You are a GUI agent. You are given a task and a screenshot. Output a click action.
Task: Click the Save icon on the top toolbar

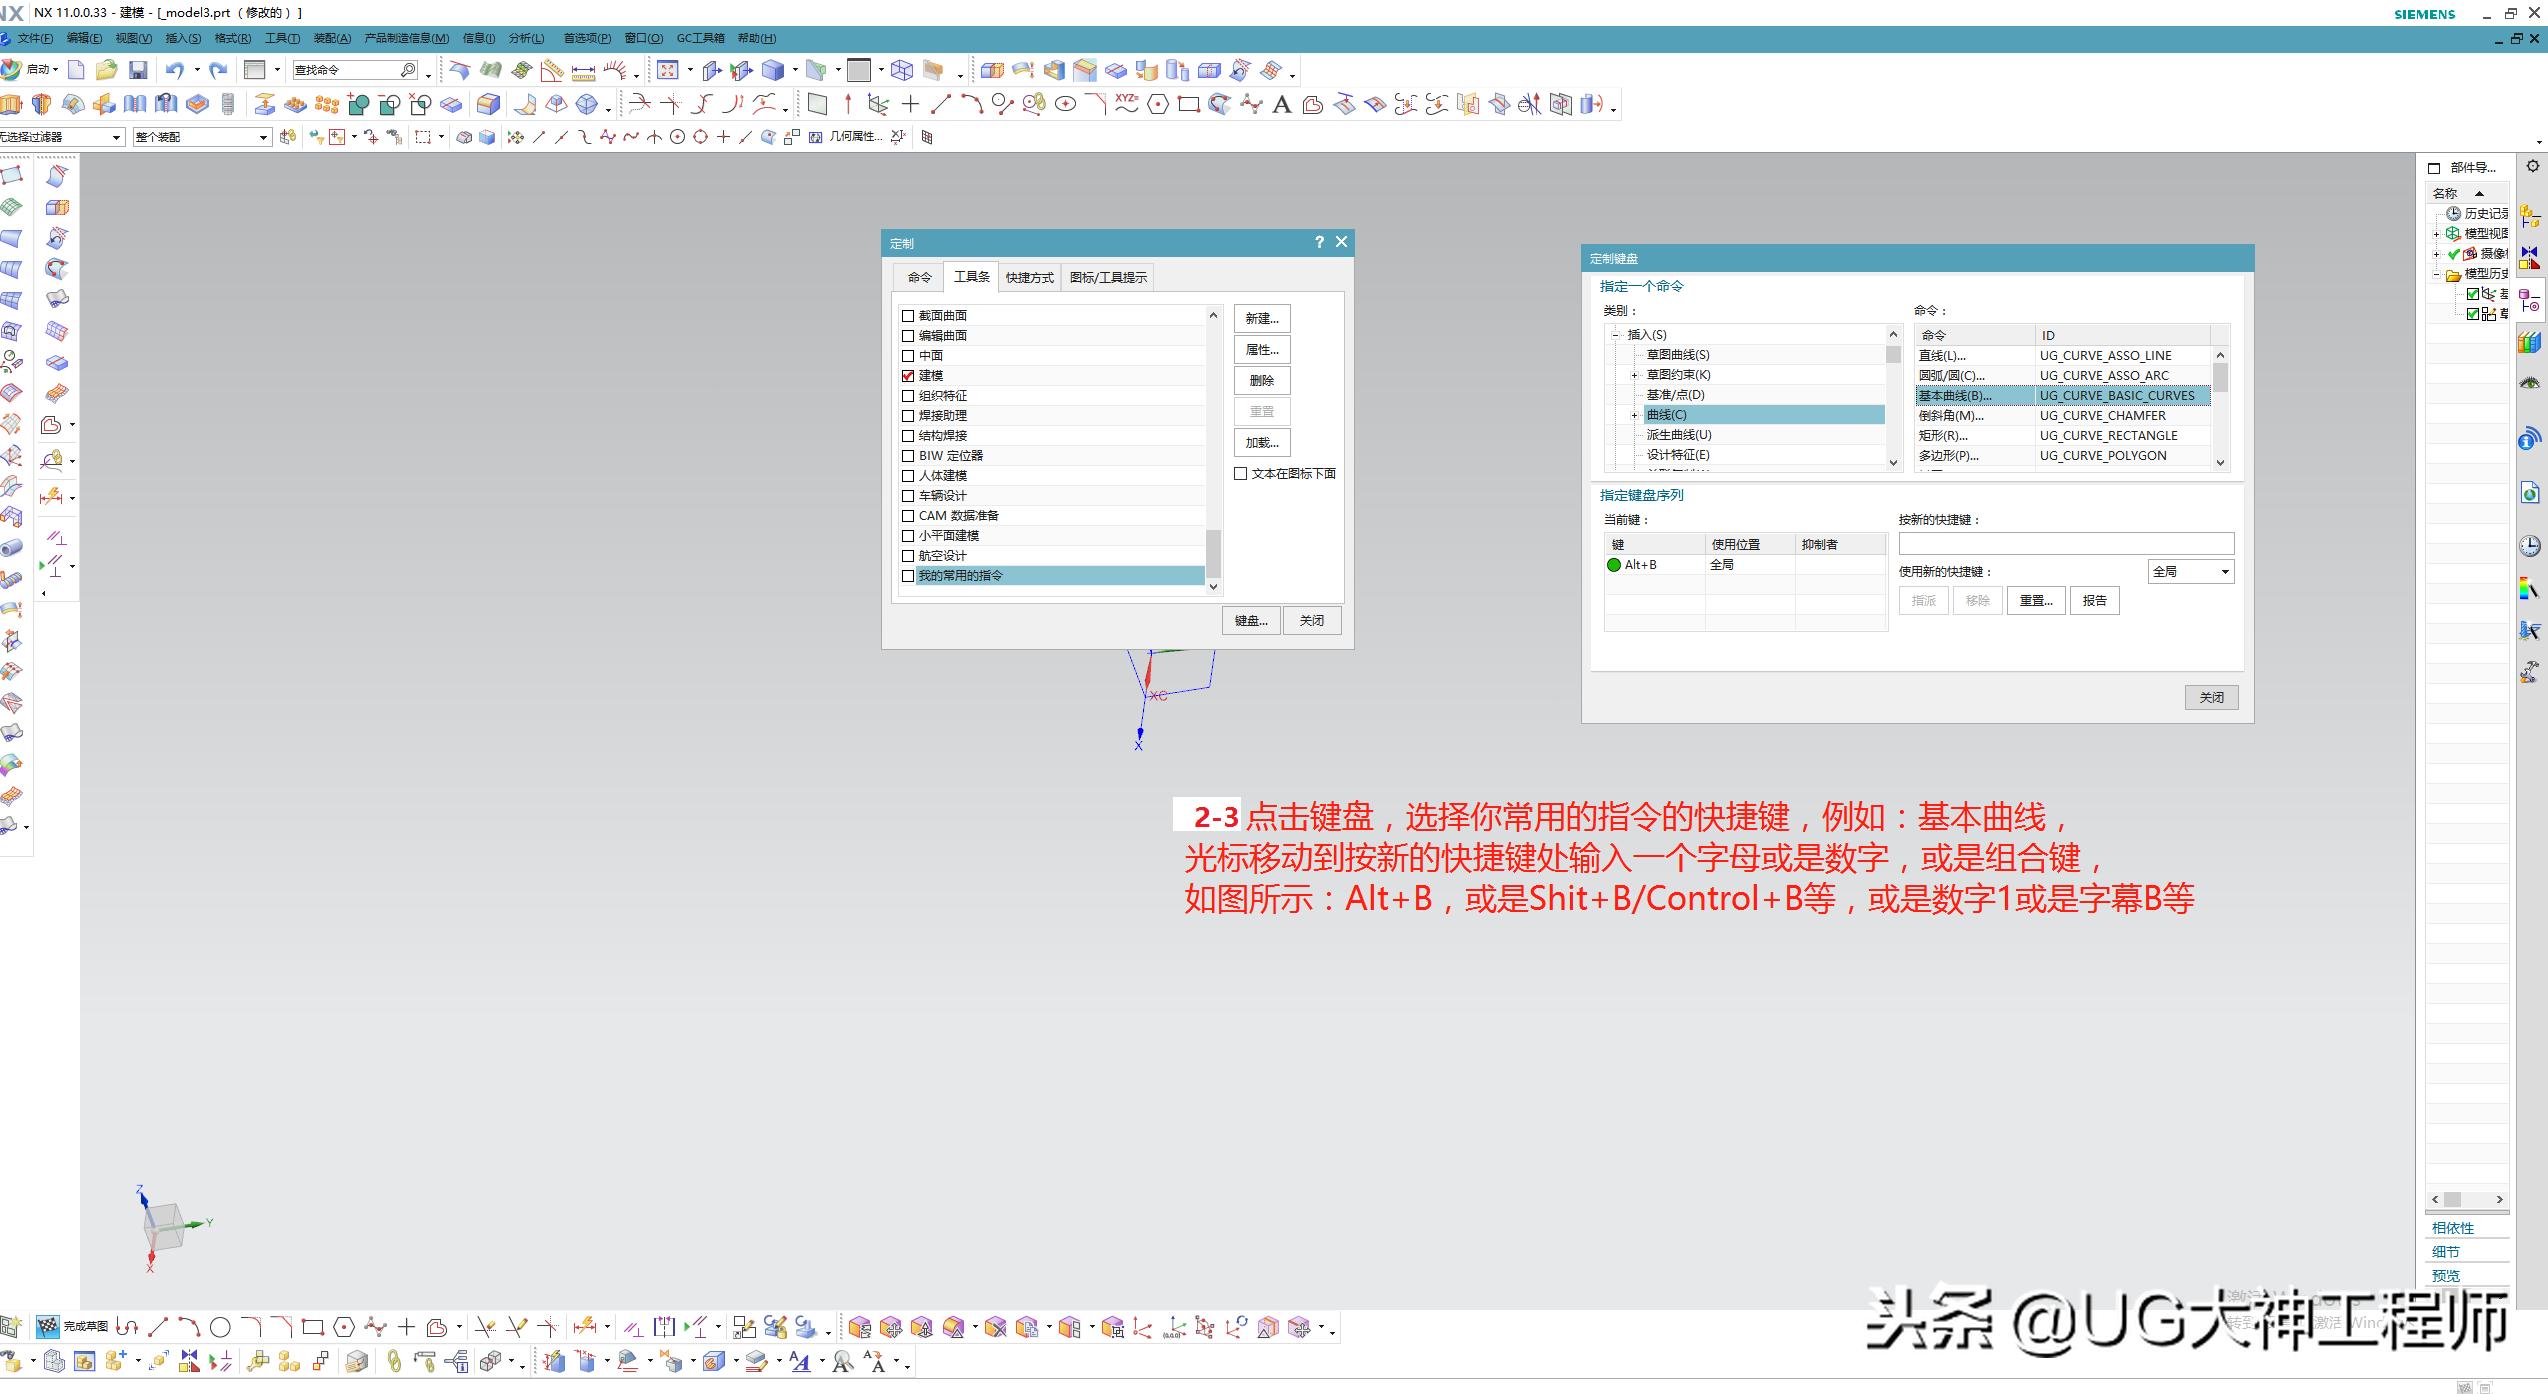click(139, 69)
